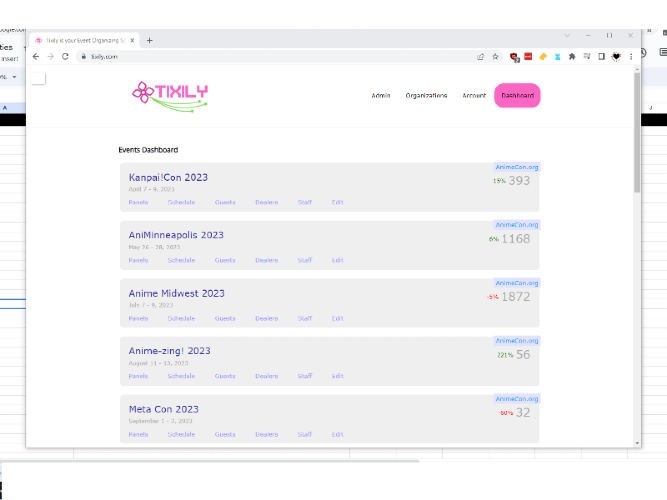Open Dealers for Anime-zing! 2023
This screenshot has height=500, width=667.
click(267, 376)
